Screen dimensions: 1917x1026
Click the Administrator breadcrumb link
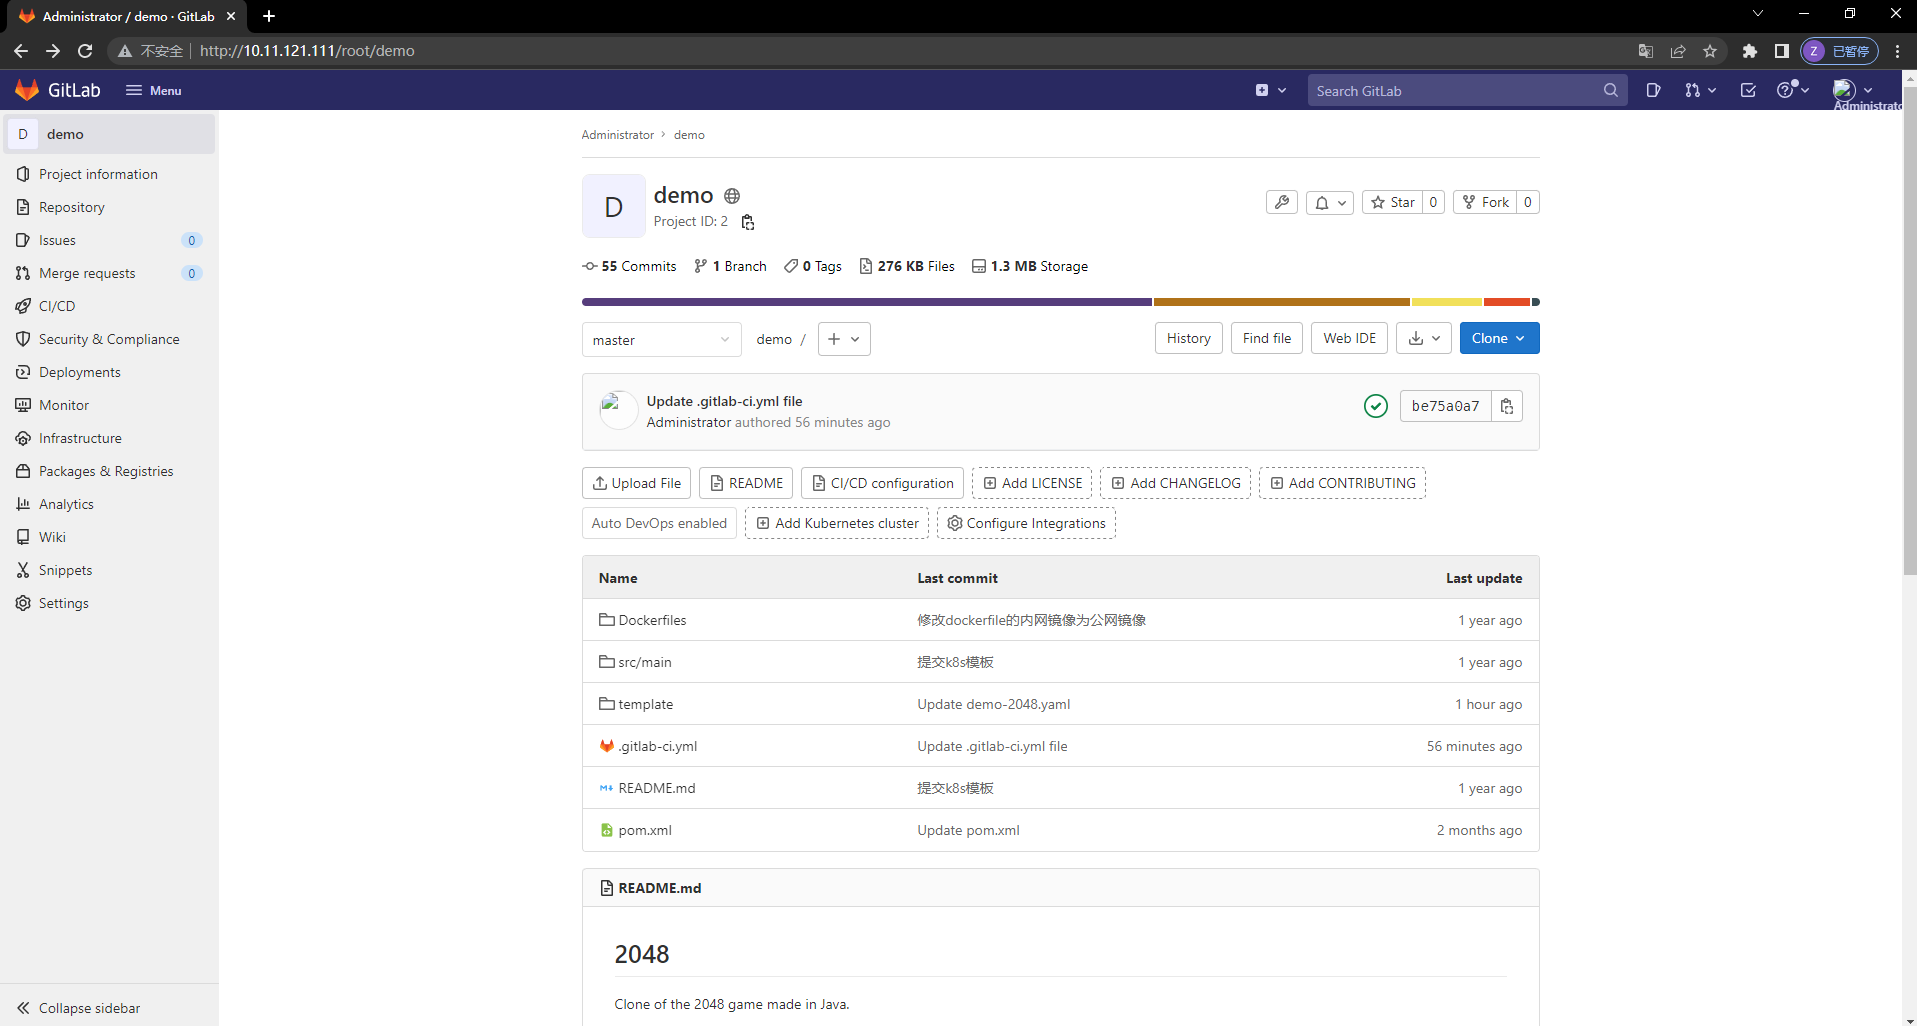tap(617, 135)
